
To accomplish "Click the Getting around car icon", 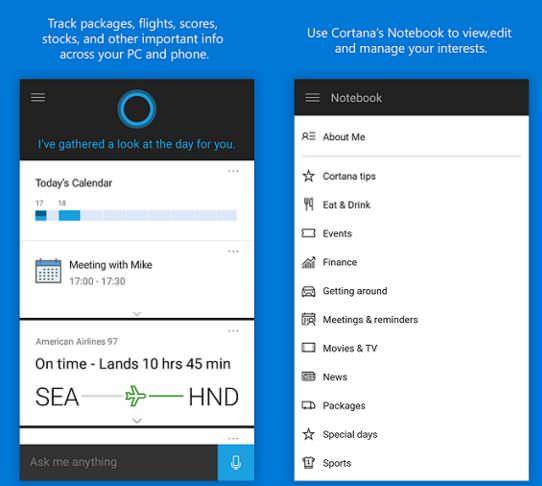I will (x=308, y=291).
